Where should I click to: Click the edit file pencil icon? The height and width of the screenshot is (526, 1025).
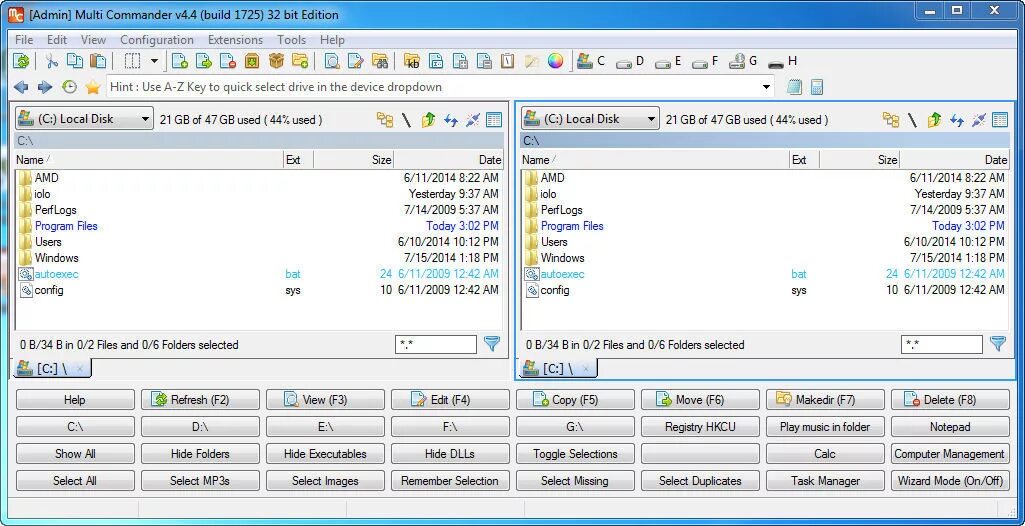click(x=356, y=61)
